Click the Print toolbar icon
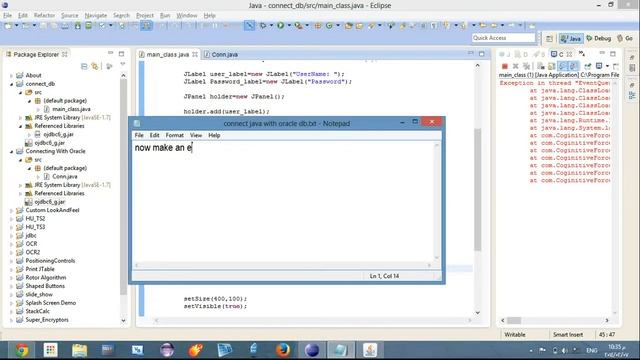This screenshot has height=360, width=640. point(65,26)
